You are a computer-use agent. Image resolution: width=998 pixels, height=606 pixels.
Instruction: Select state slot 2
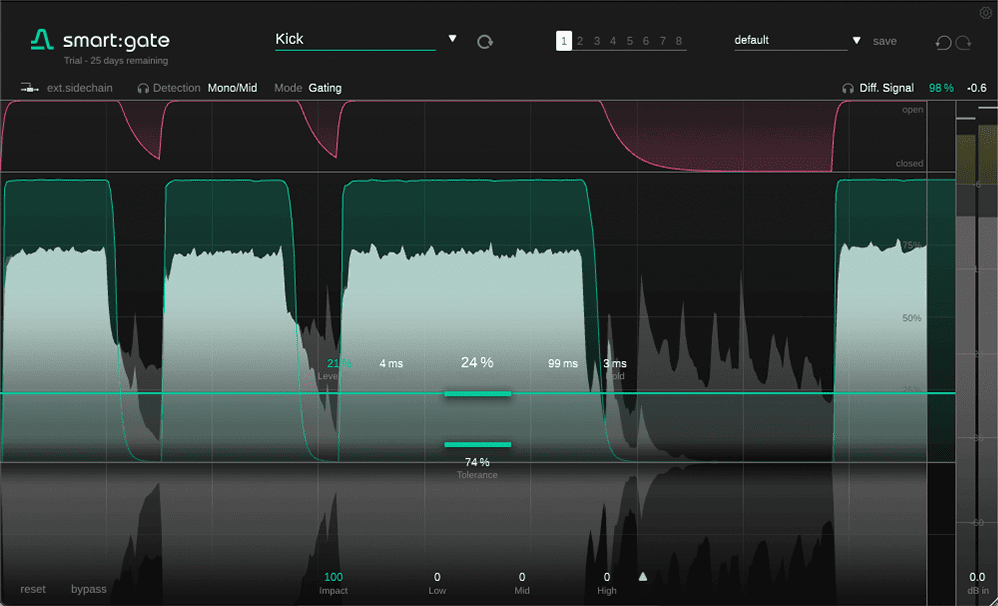point(580,41)
